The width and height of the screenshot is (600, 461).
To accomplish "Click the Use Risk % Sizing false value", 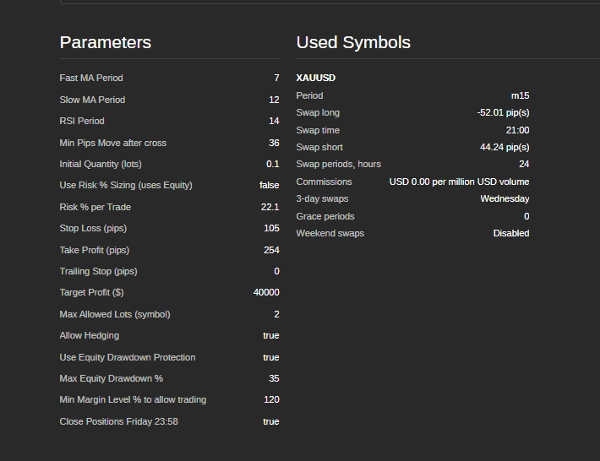I will pyautogui.click(x=269, y=185).
